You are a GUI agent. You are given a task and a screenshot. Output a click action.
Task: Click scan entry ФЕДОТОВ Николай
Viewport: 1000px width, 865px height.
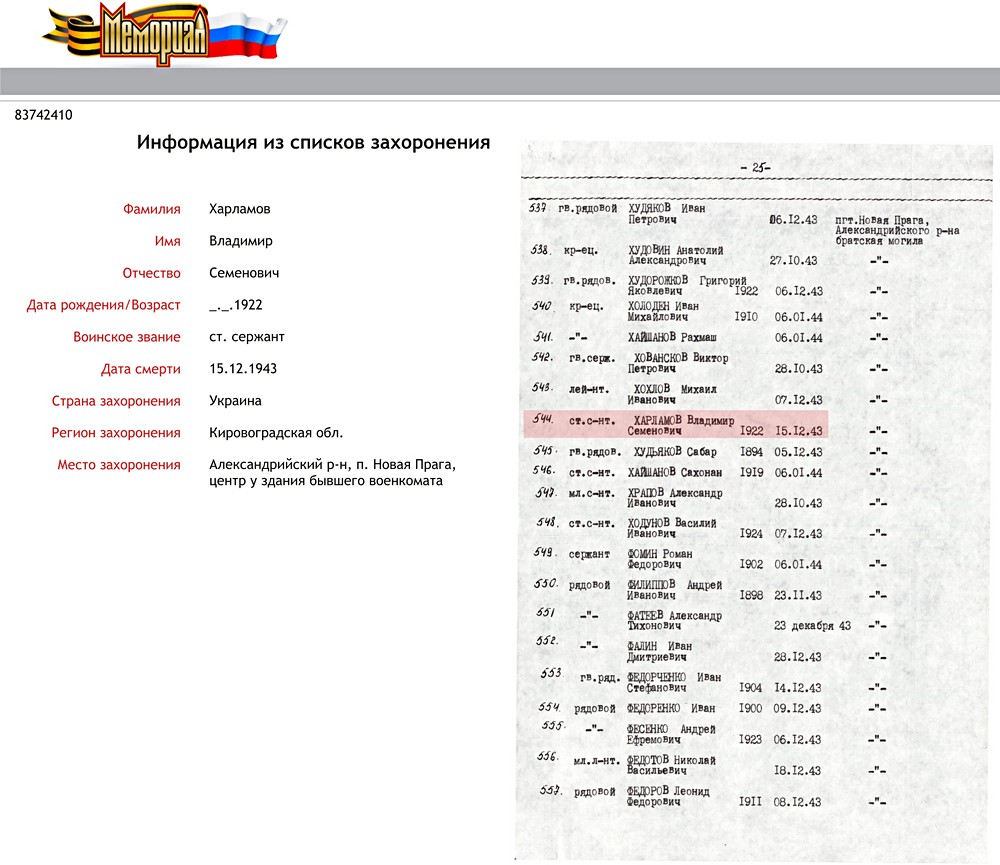coord(671,765)
